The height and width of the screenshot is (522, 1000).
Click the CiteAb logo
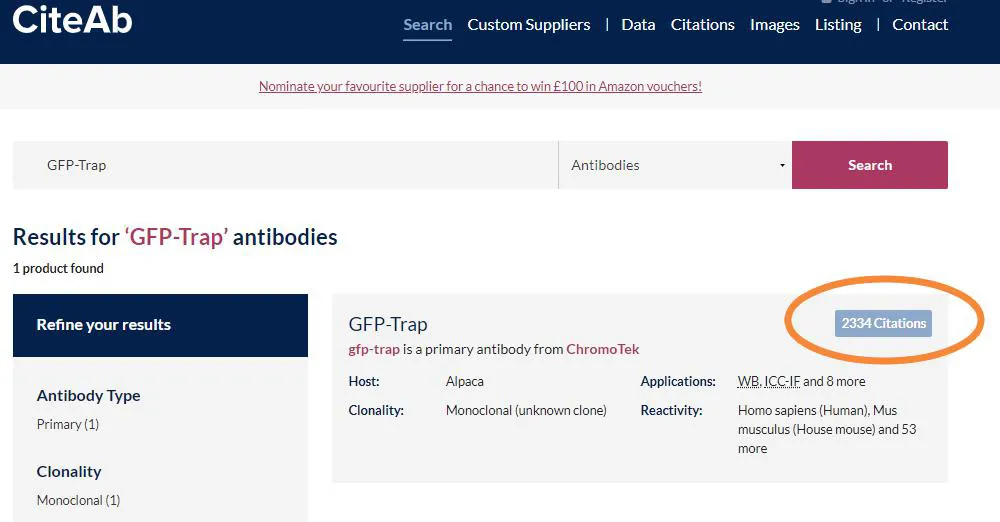(72, 20)
